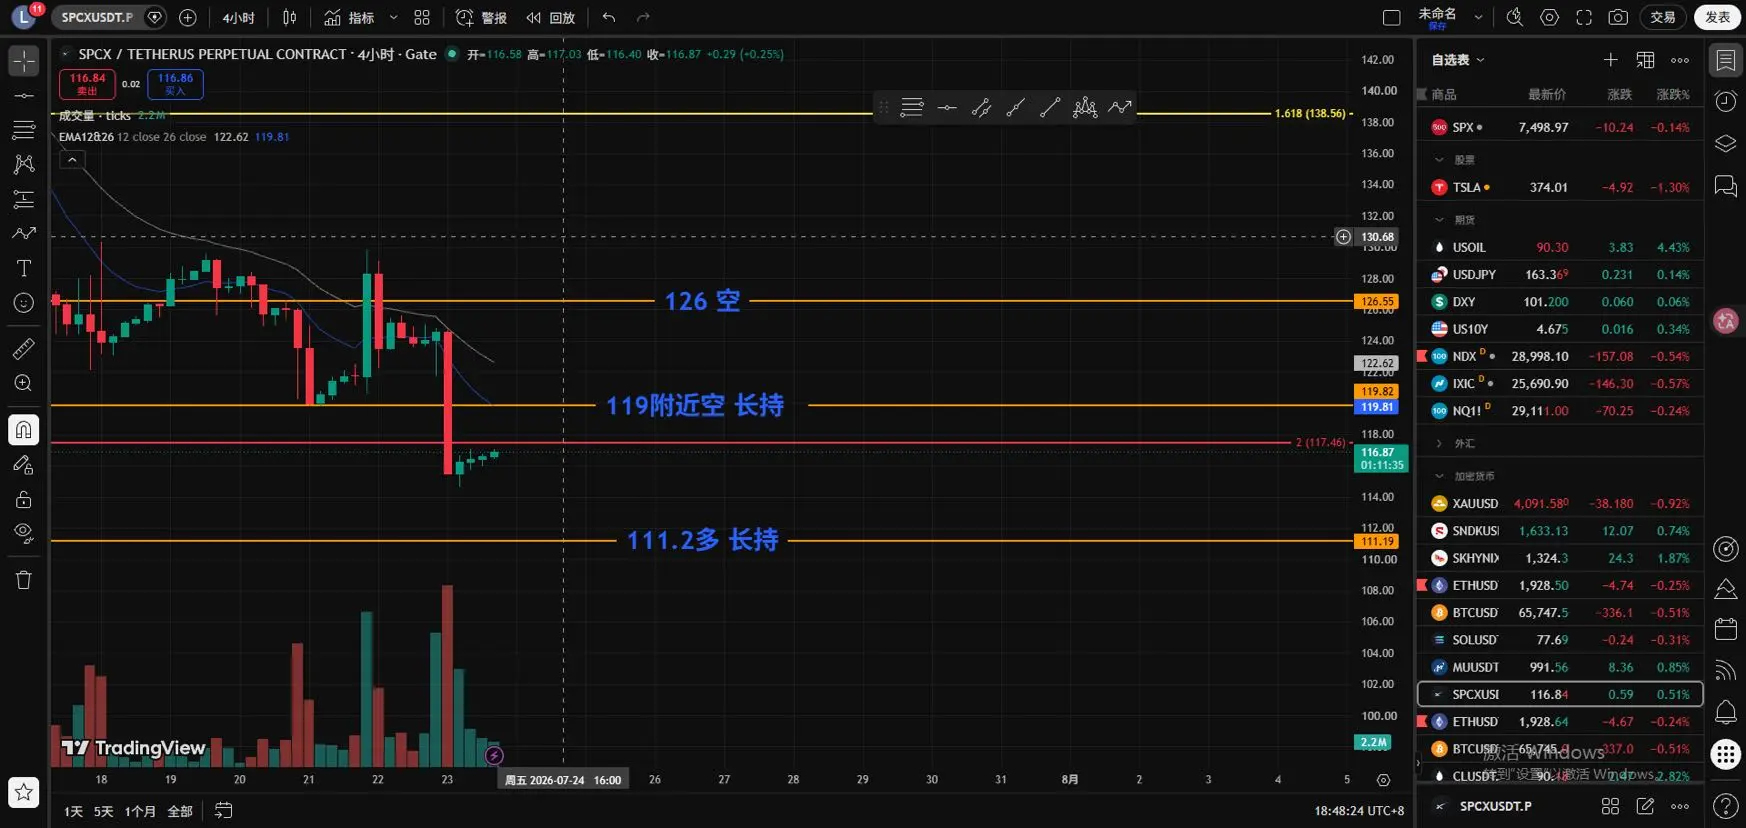Click the 116.86 buy button
1746x828 pixels.
coord(175,84)
